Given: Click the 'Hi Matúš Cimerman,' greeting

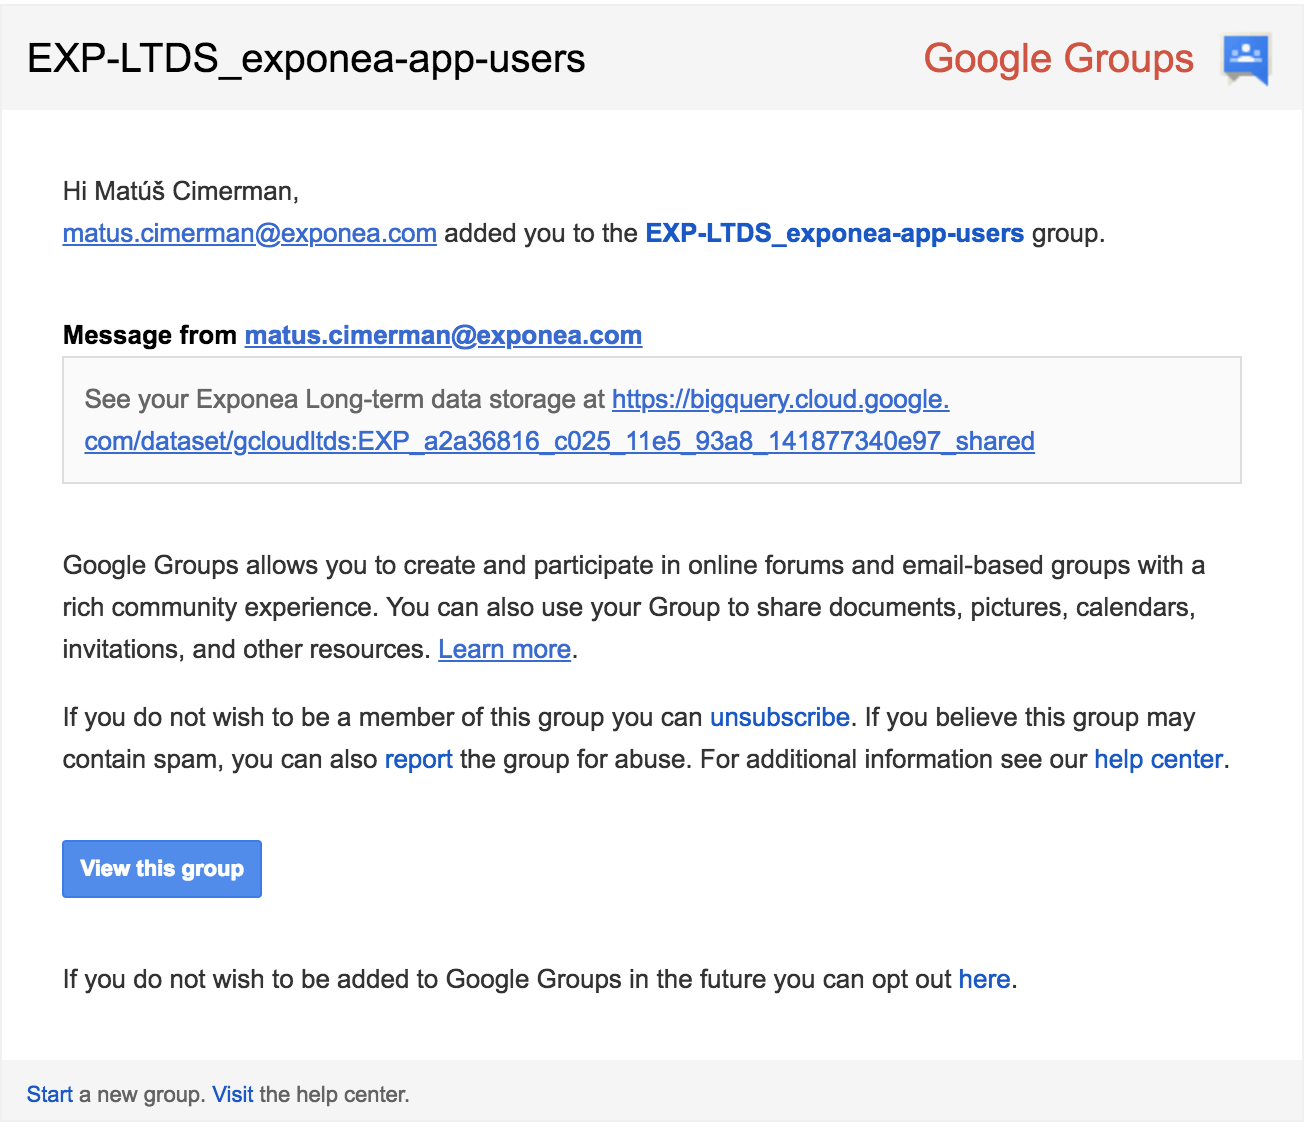Looking at the screenshot, I should (181, 191).
